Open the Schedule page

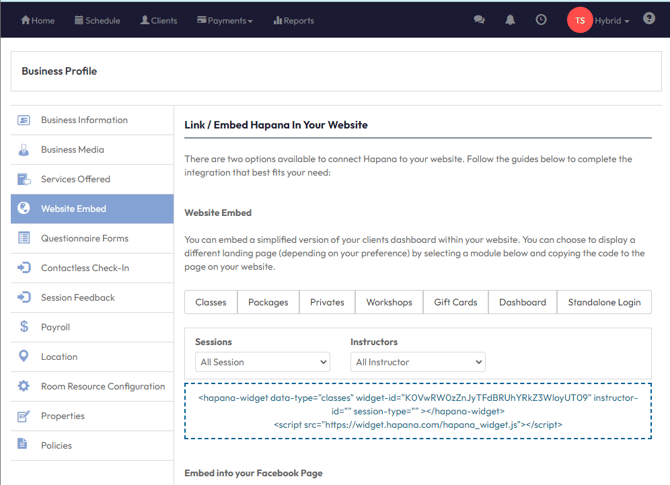point(96,20)
